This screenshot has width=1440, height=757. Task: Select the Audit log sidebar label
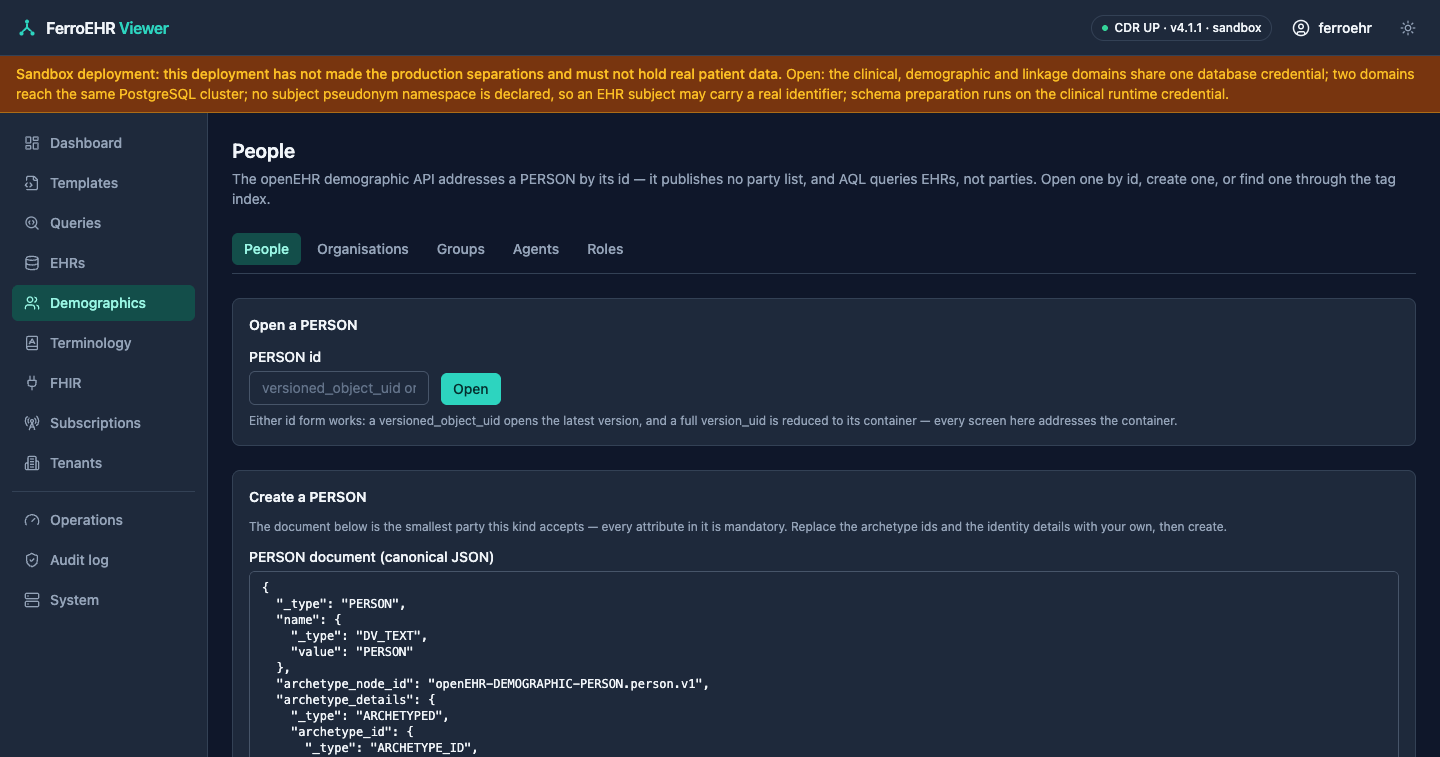79,560
